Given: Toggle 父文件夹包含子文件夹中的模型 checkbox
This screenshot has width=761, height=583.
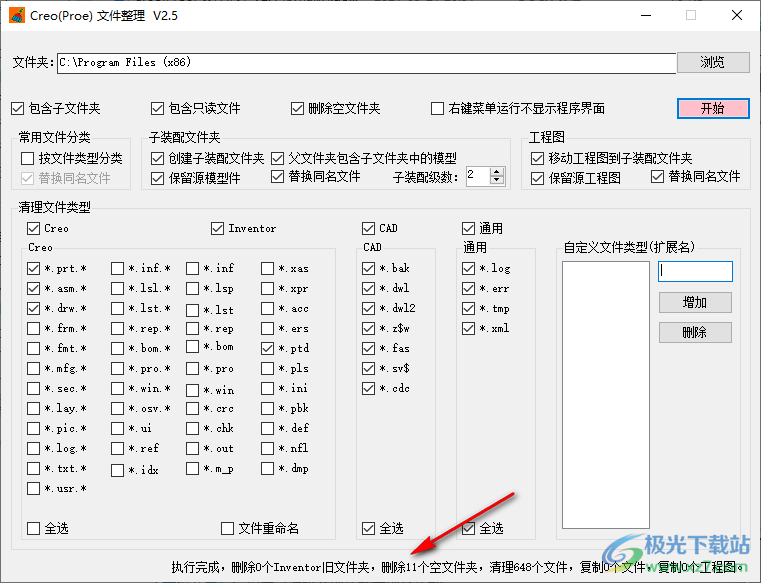Looking at the screenshot, I should pos(278,158).
